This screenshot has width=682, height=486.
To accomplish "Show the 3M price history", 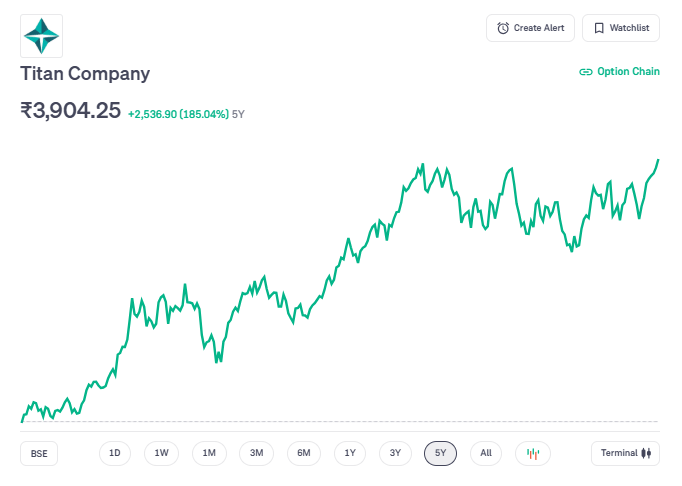I will (x=256, y=453).
